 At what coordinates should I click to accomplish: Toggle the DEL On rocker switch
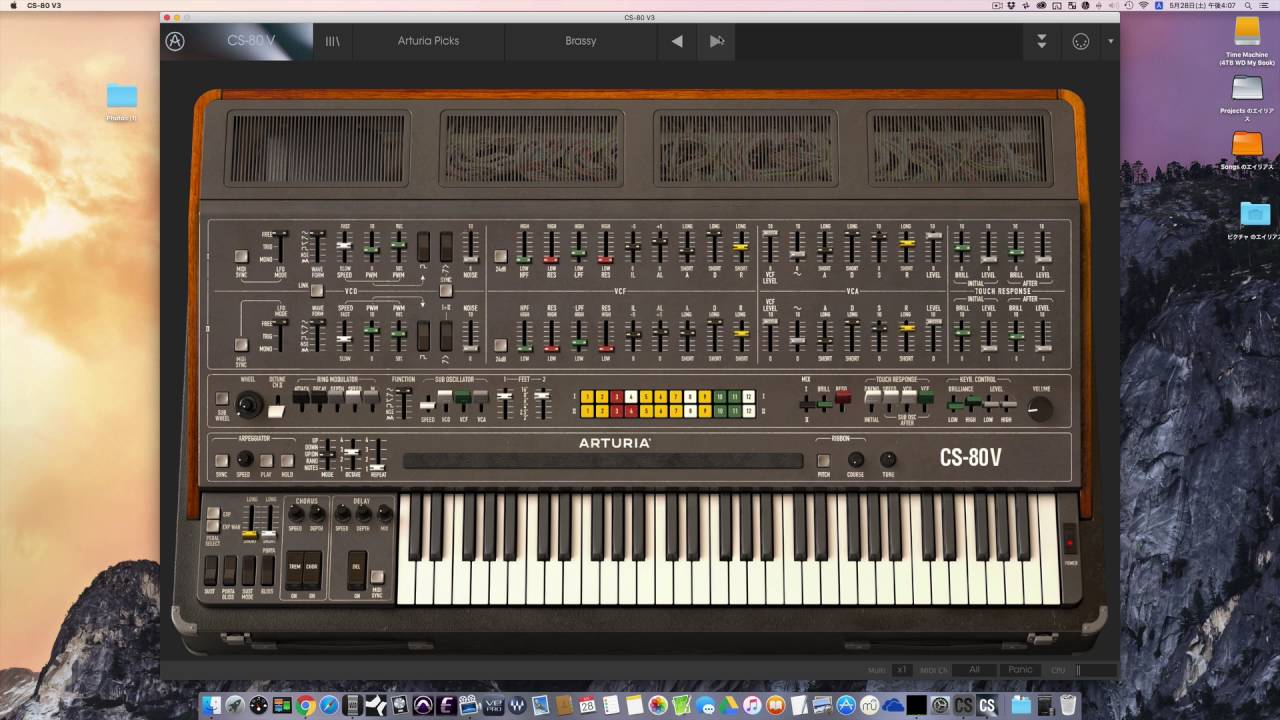(x=356, y=569)
